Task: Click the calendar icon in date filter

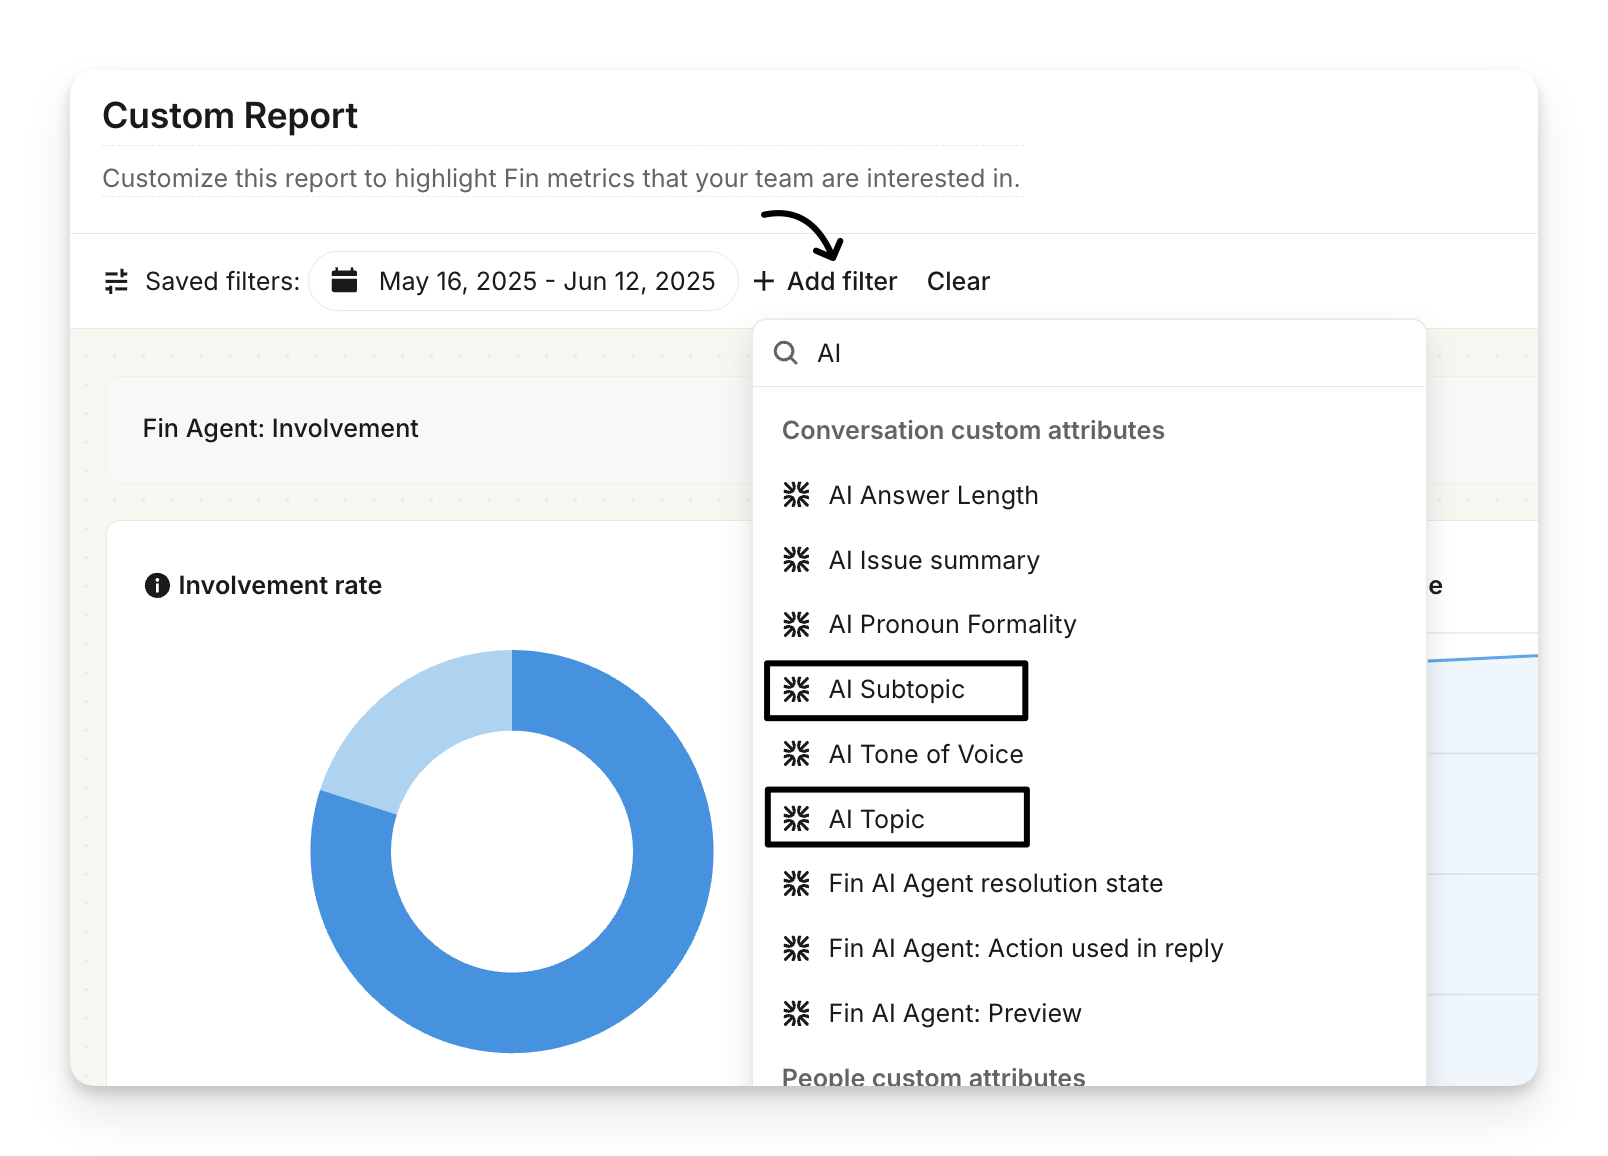Action: pyautogui.click(x=345, y=281)
